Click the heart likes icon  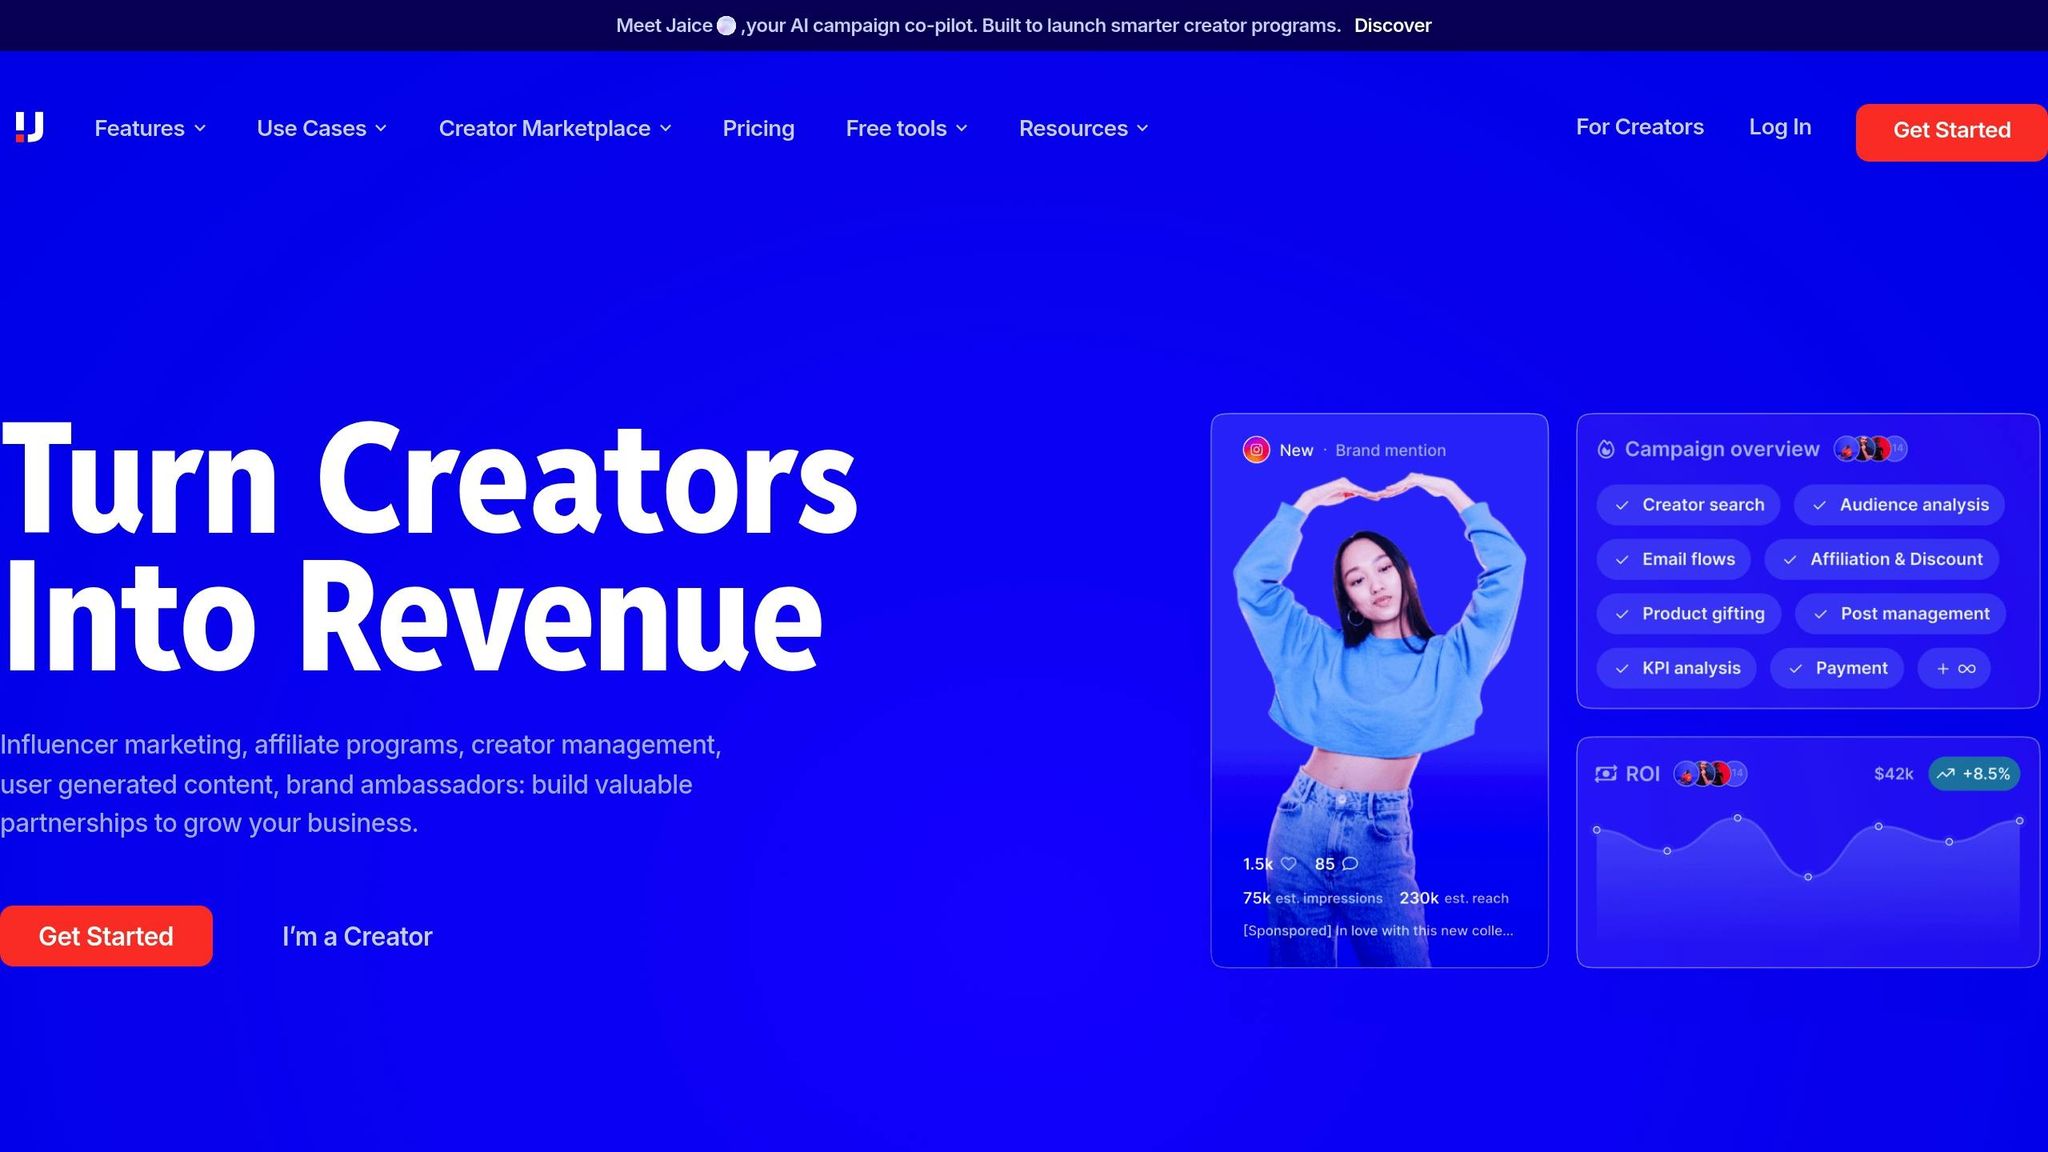(1289, 864)
